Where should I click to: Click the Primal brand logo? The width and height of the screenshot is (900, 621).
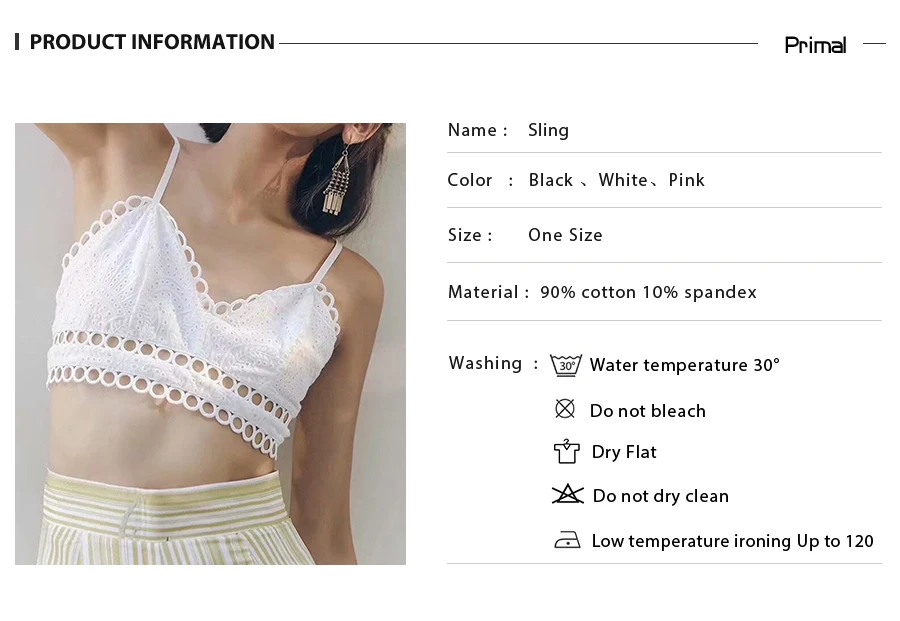coord(815,45)
